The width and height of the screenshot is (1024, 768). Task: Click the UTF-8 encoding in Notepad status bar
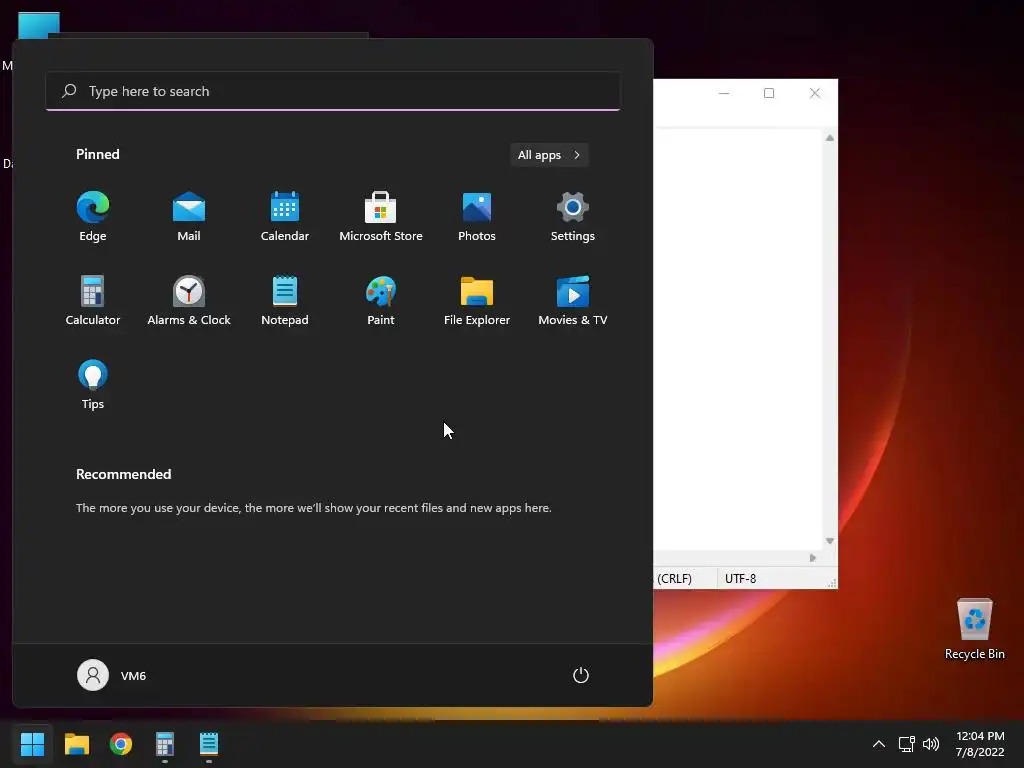tap(741, 579)
